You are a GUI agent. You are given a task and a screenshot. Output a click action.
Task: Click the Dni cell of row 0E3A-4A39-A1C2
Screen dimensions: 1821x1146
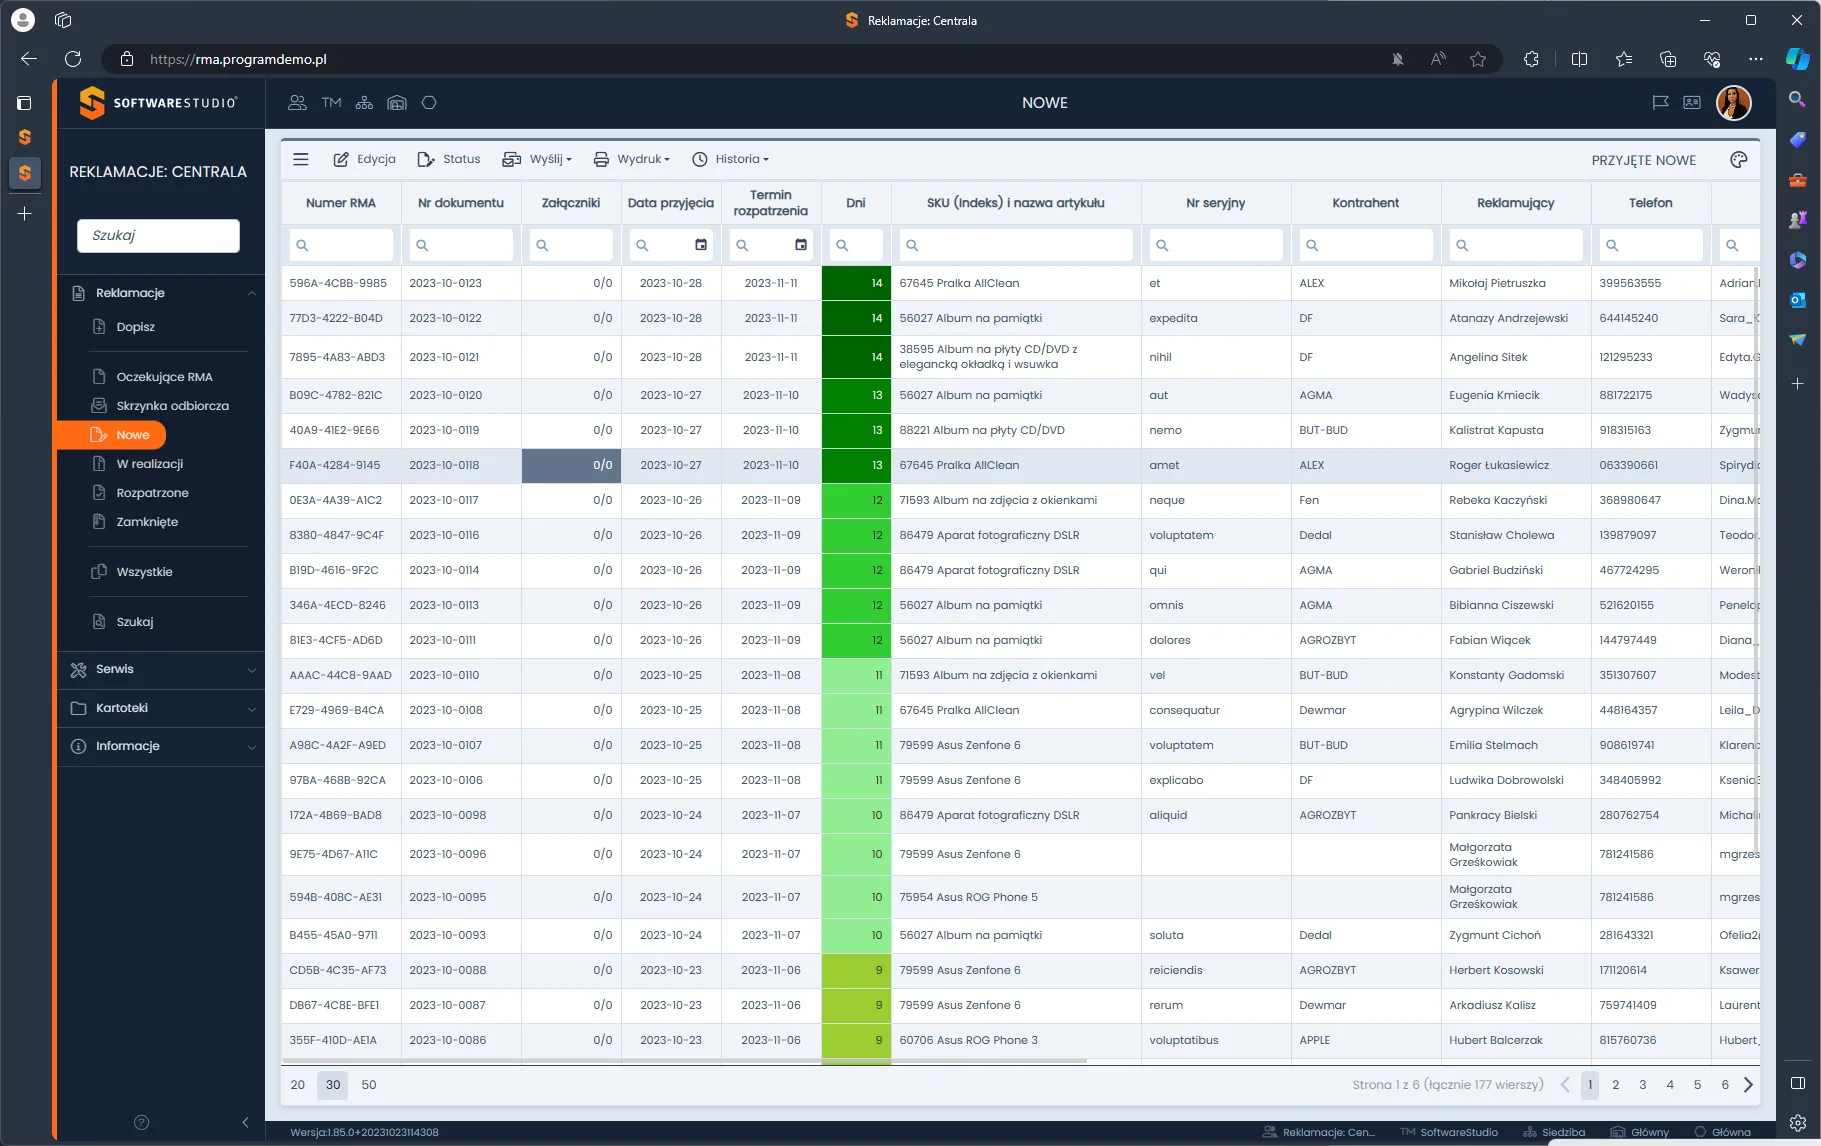click(x=856, y=500)
